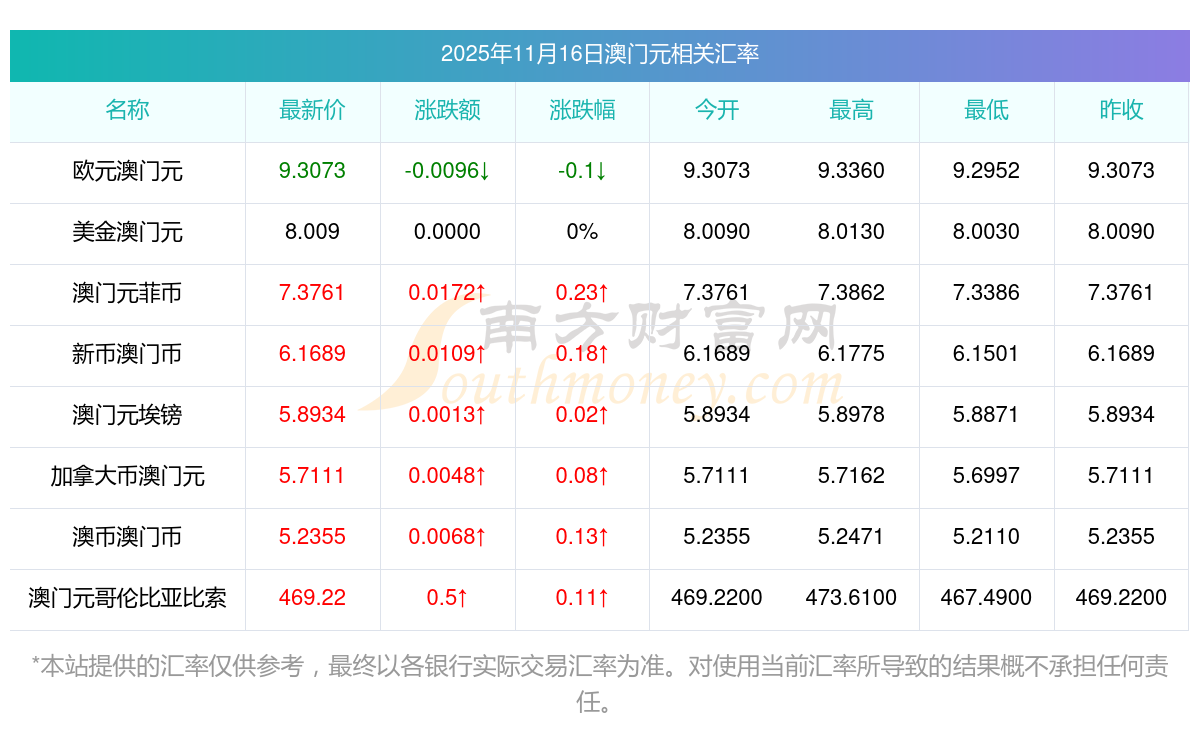The height and width of the screenshot is (733, 1200).
Task: Click the change percent -0.1↓
Action: coord(582,171)
